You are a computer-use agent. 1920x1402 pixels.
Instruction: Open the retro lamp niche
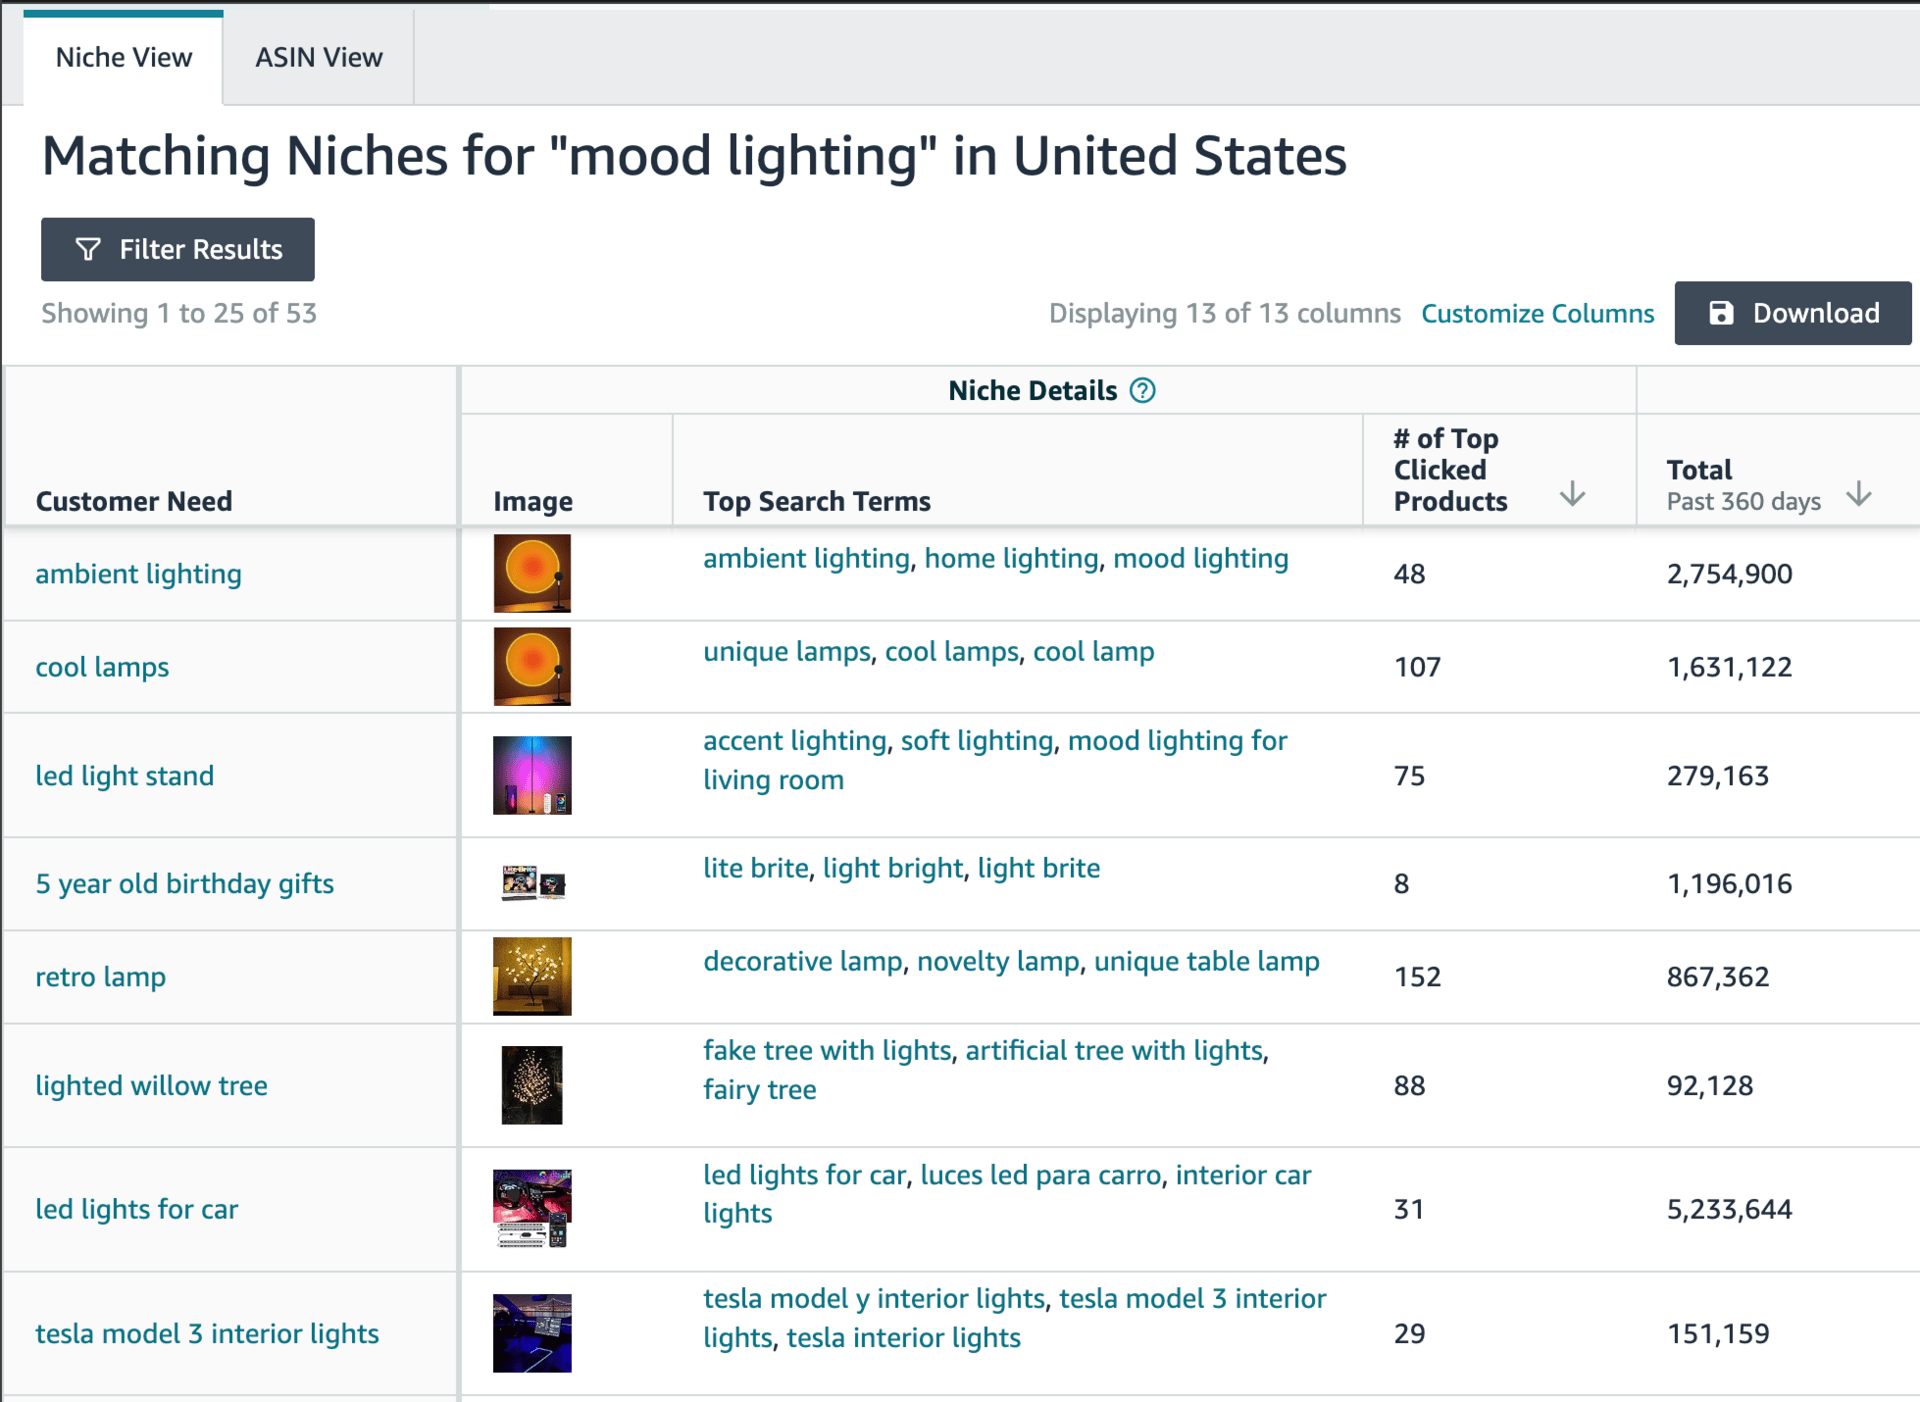tap(100, 977)
